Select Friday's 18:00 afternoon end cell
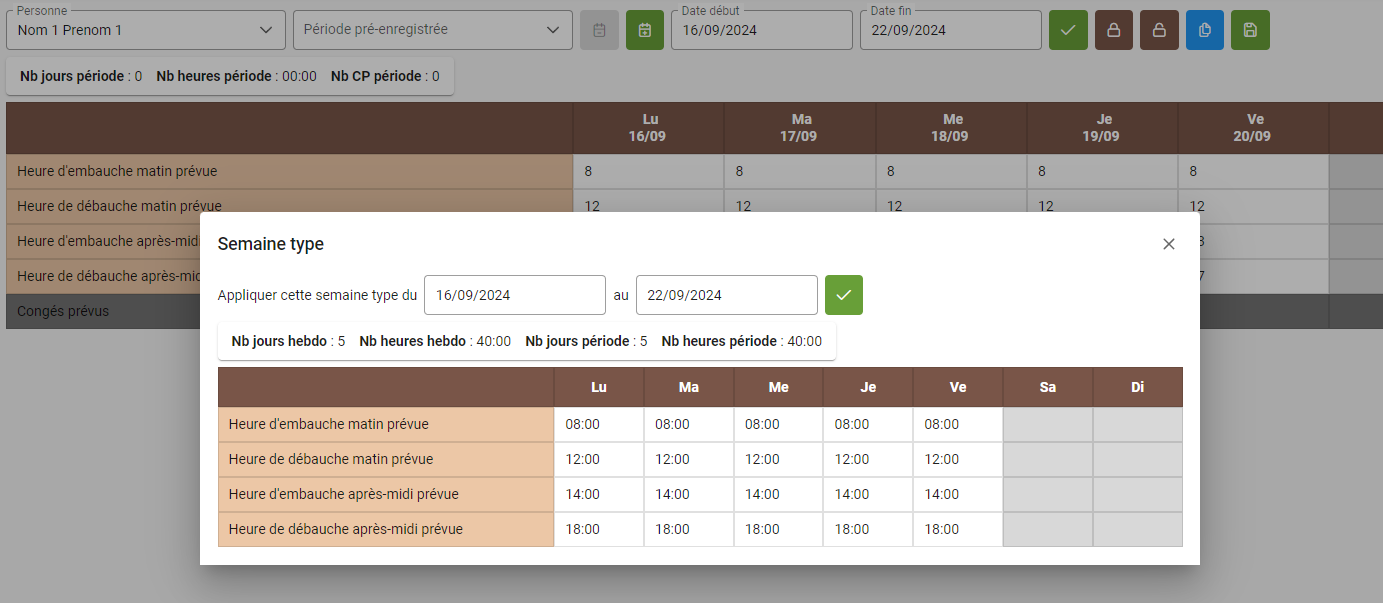 [957, 529]
